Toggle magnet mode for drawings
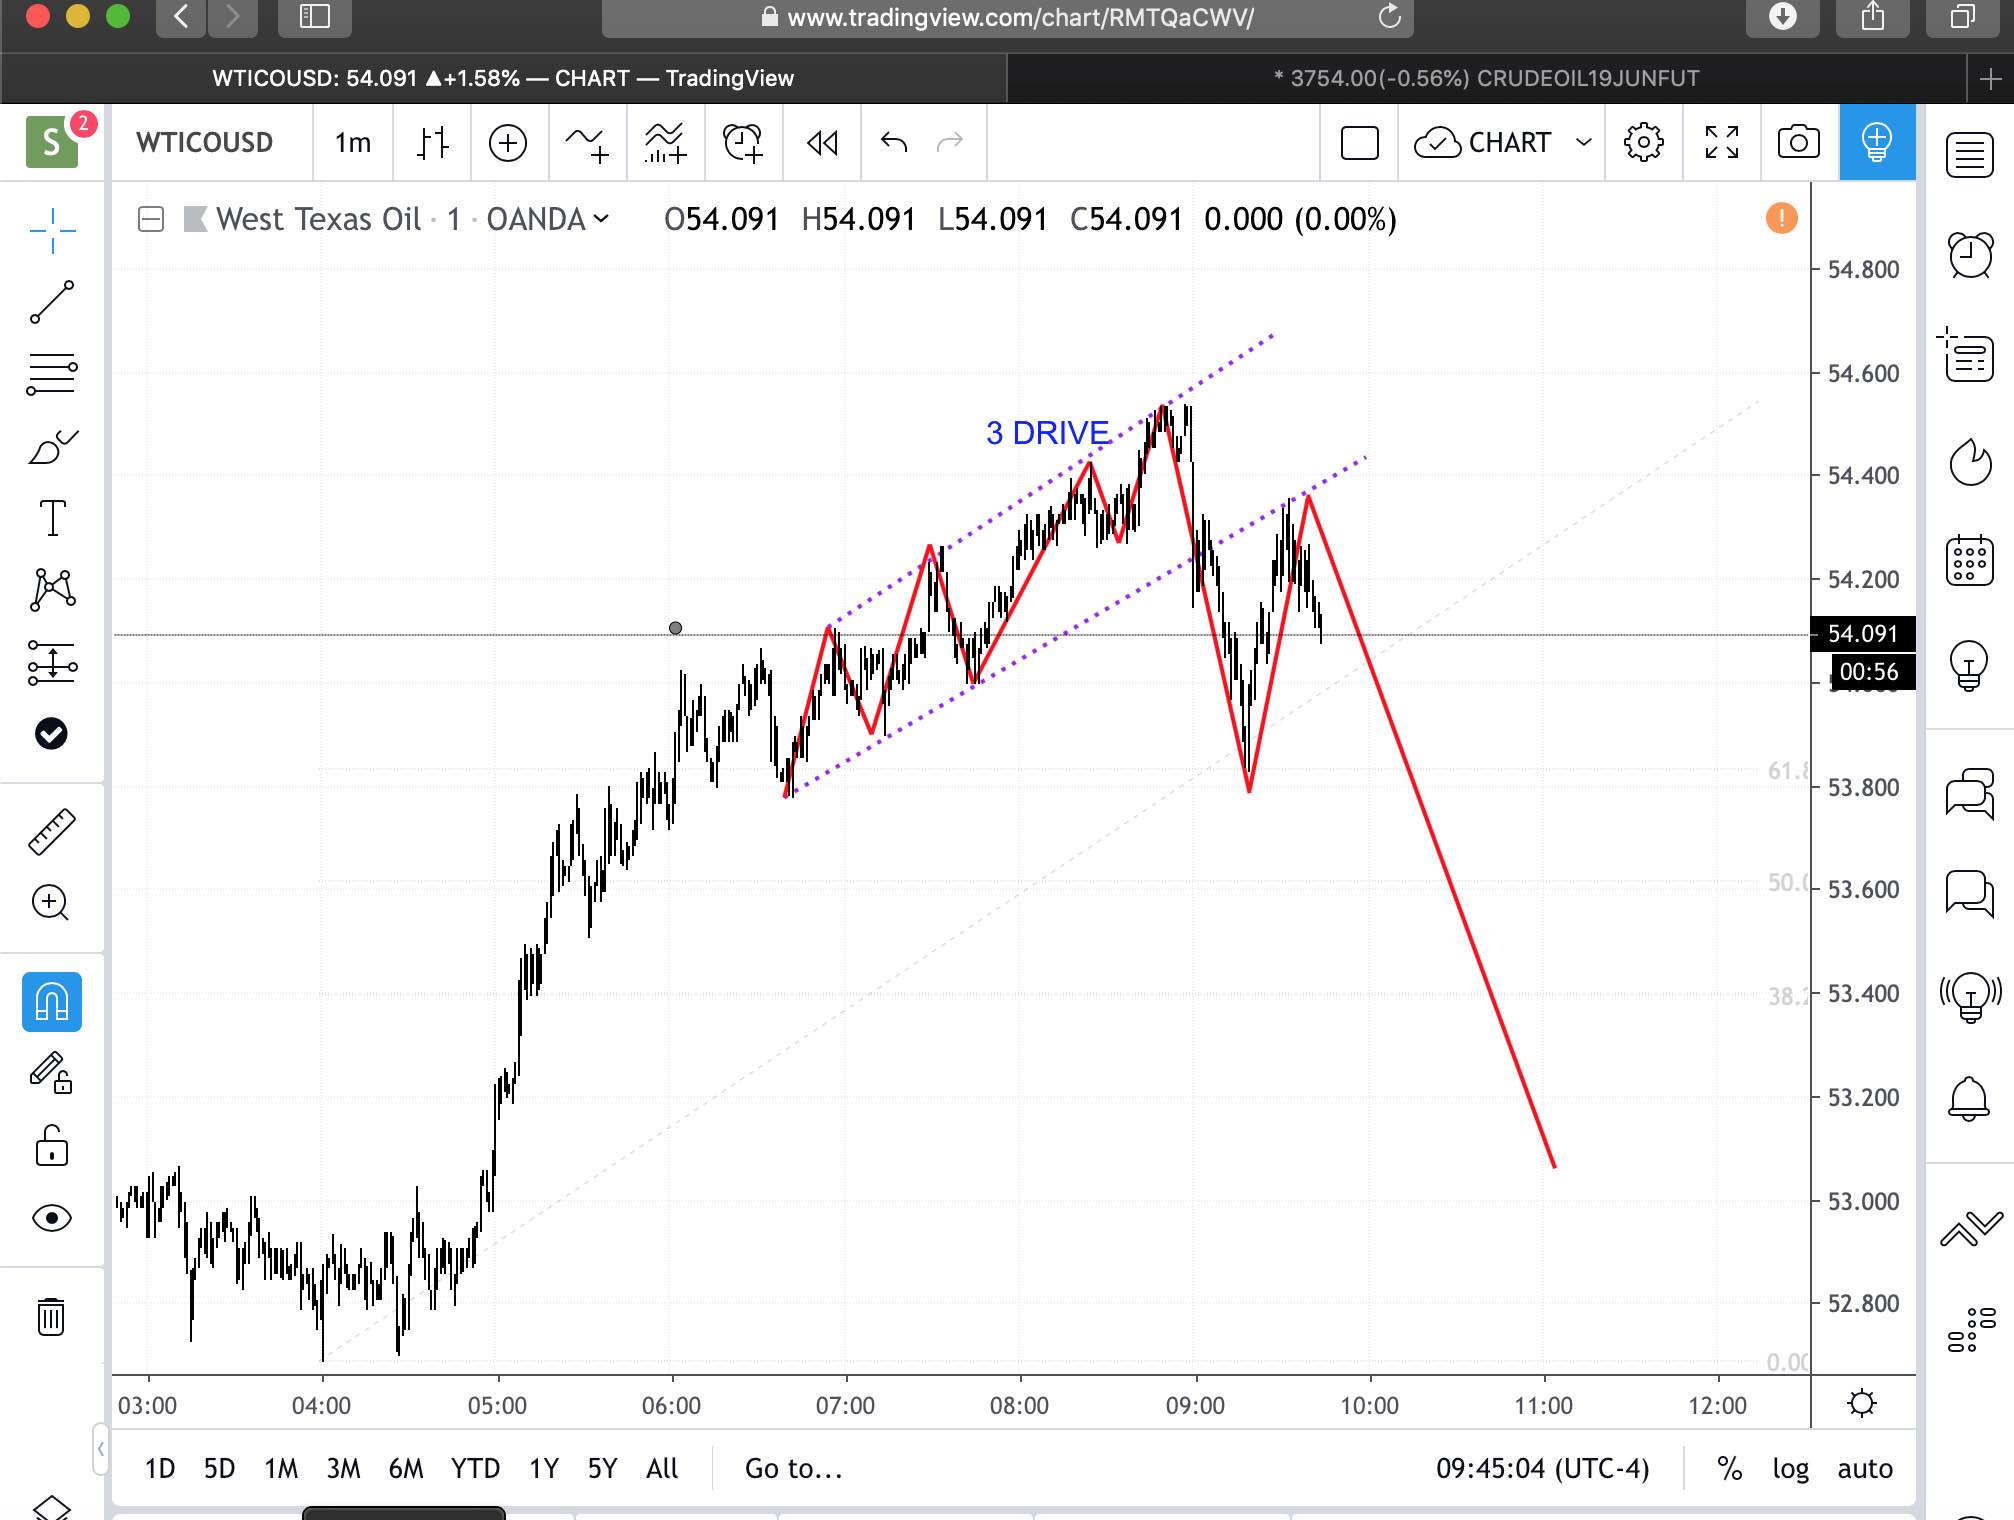Viewport: 2014px width, 1520px height. coord(52,1002)
